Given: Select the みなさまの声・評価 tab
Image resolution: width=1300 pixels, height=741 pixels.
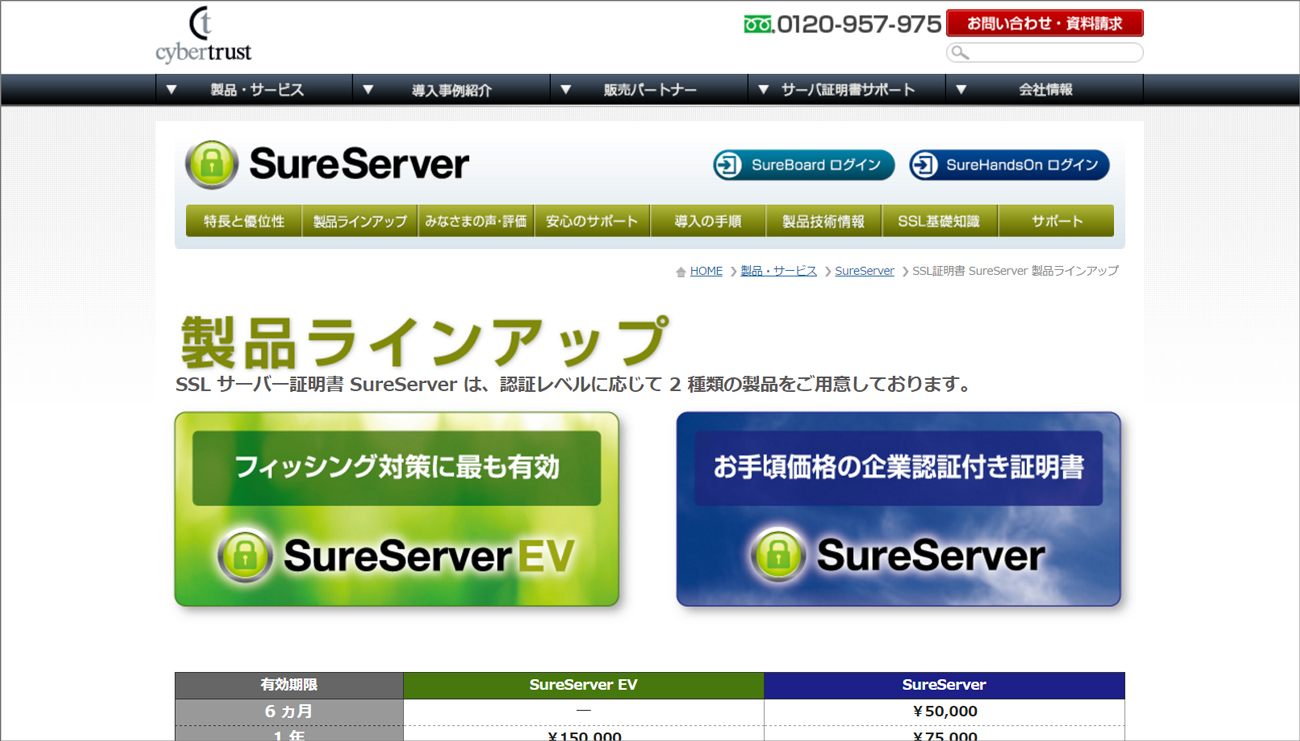Looking at the screenshot, I should tap(476, 221).
